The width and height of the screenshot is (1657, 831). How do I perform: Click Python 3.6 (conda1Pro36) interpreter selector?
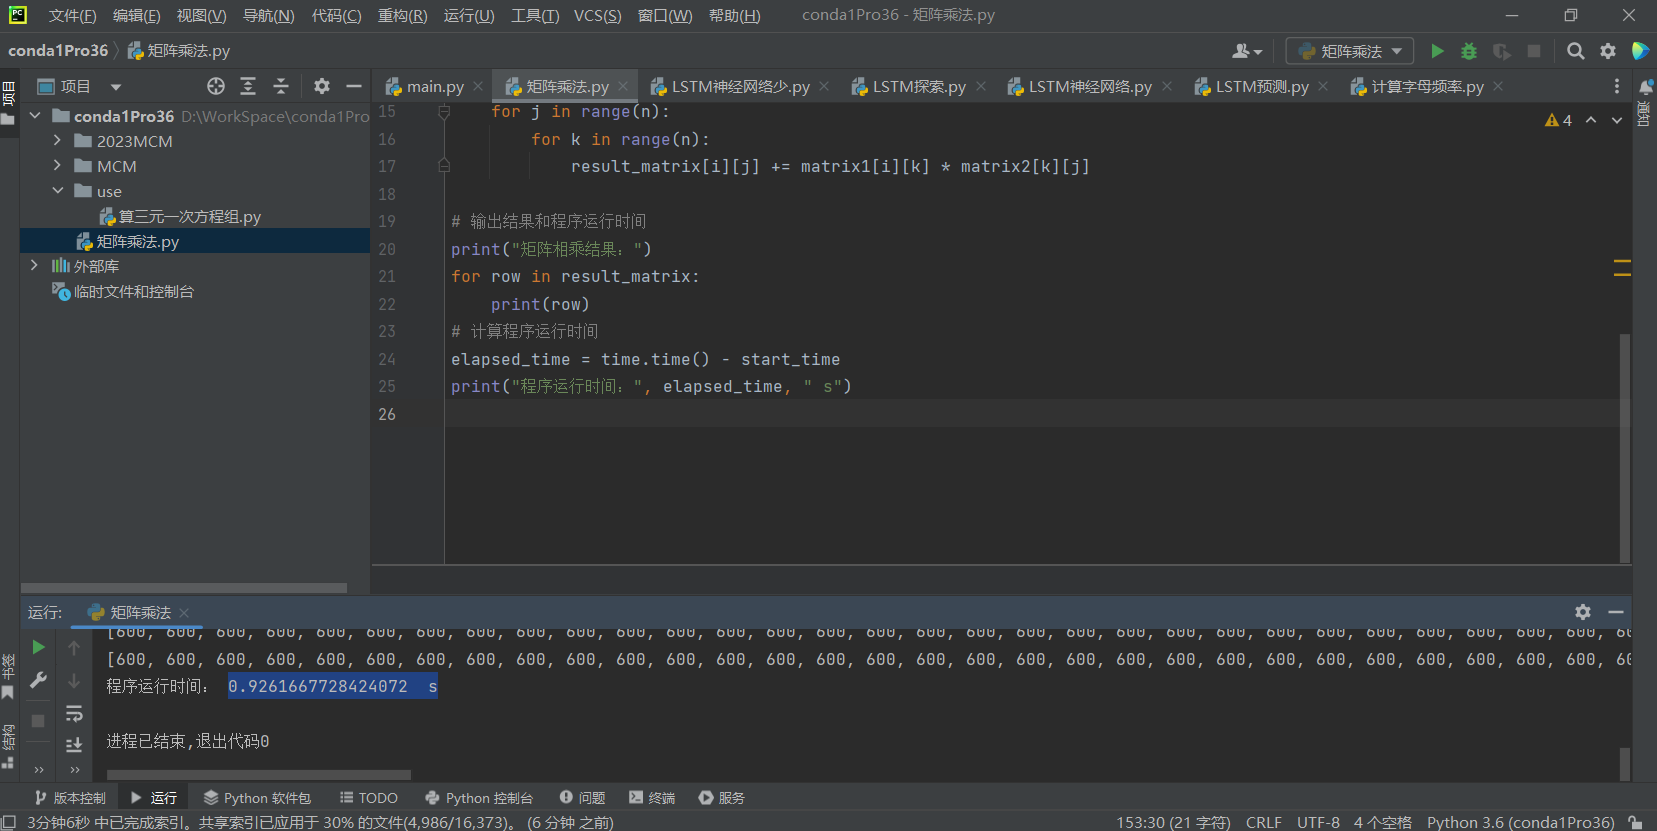pyautogui.click(x=1520, y=822)
